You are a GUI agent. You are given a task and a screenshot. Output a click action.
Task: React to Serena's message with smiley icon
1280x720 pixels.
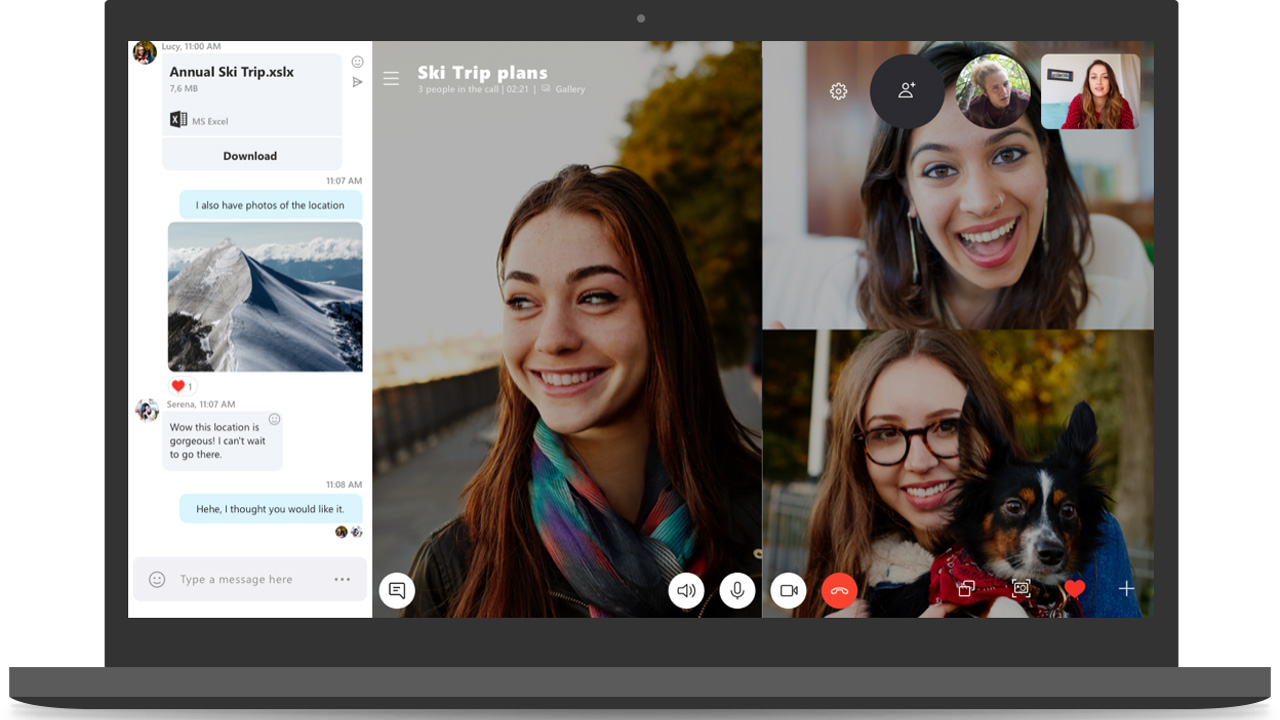coord(274,419)
